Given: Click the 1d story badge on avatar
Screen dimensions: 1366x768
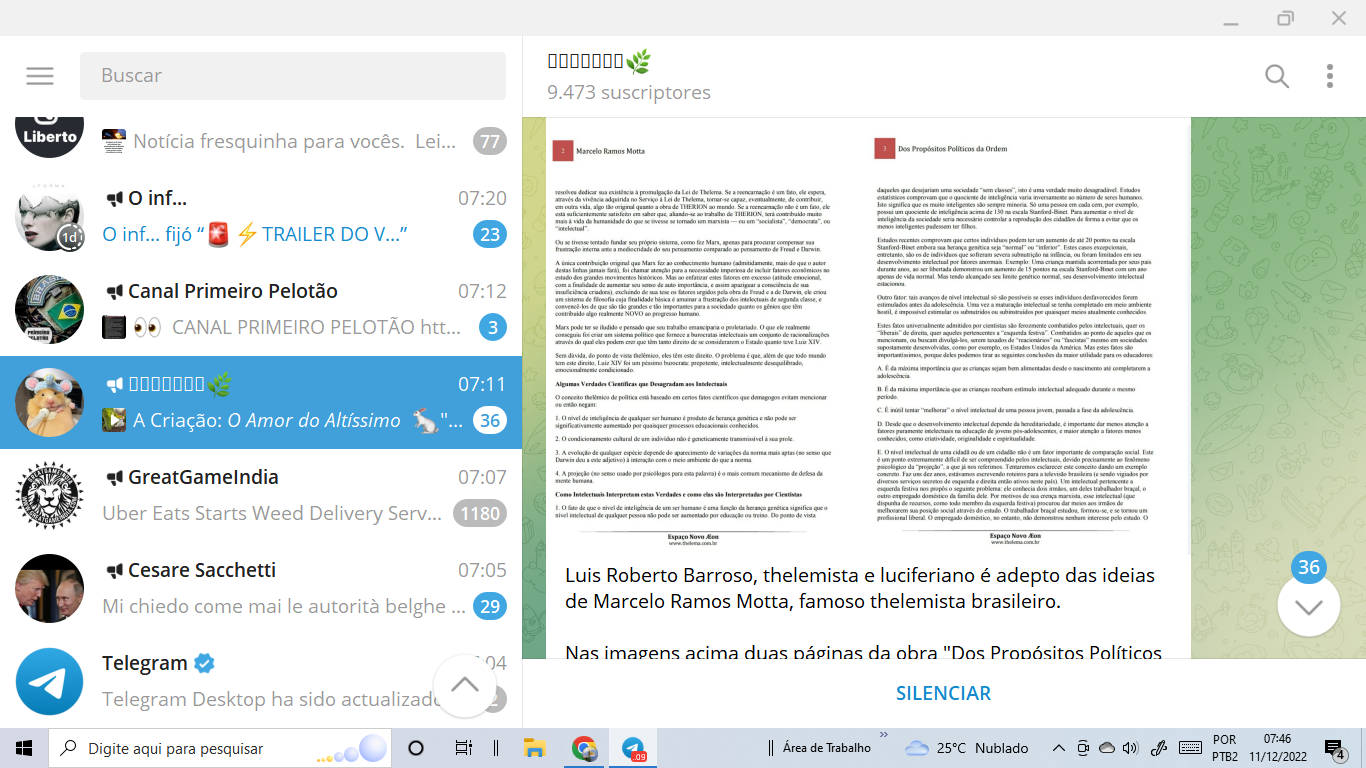Looking at the screenshot, I should coord(70,239).
